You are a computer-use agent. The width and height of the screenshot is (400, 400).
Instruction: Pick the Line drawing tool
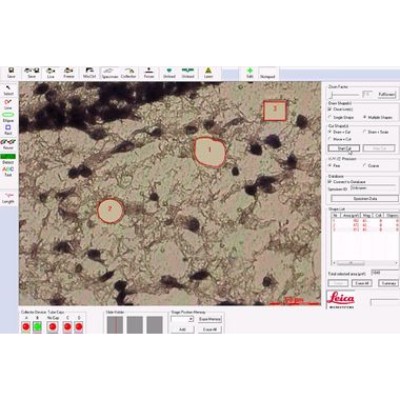8,104
